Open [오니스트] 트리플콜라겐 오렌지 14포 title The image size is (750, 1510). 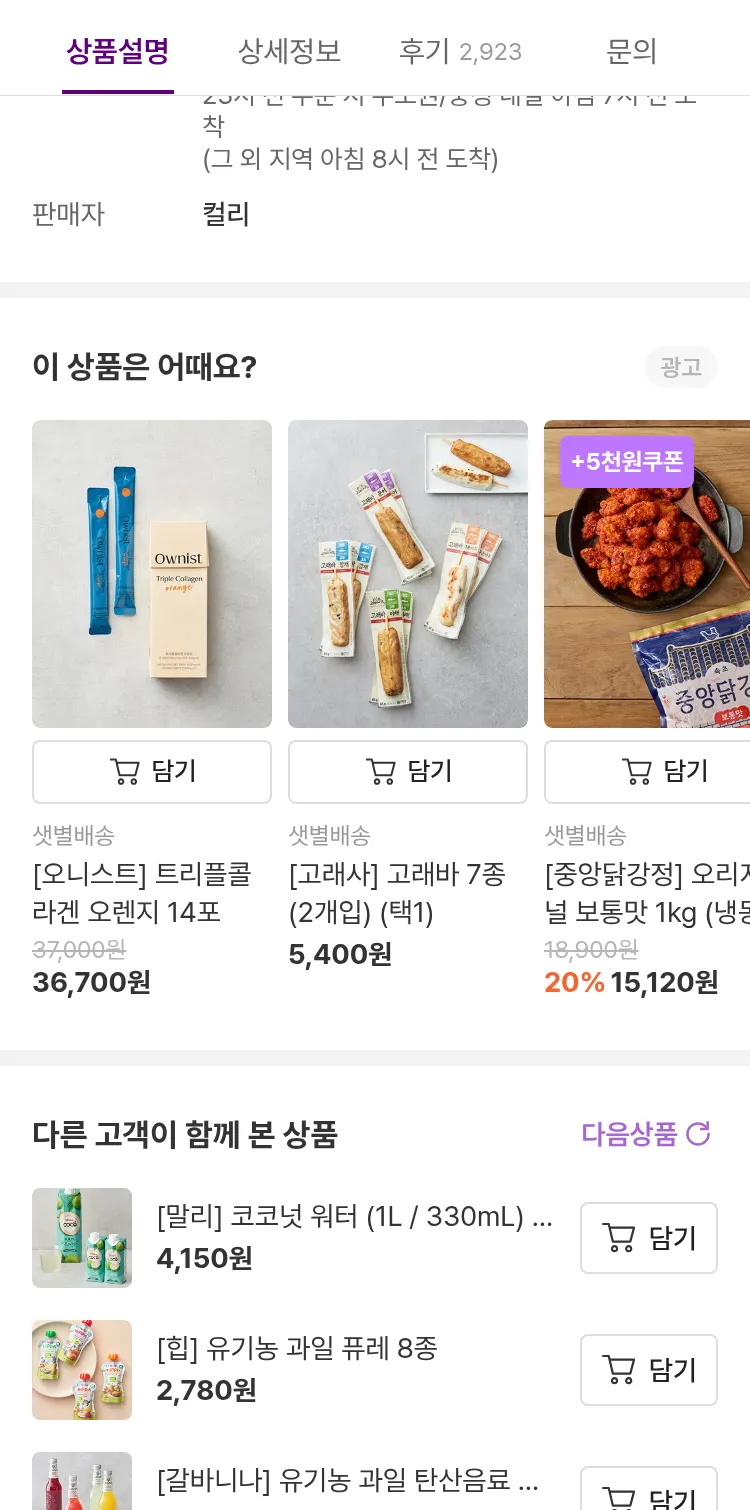pos(142,893)
